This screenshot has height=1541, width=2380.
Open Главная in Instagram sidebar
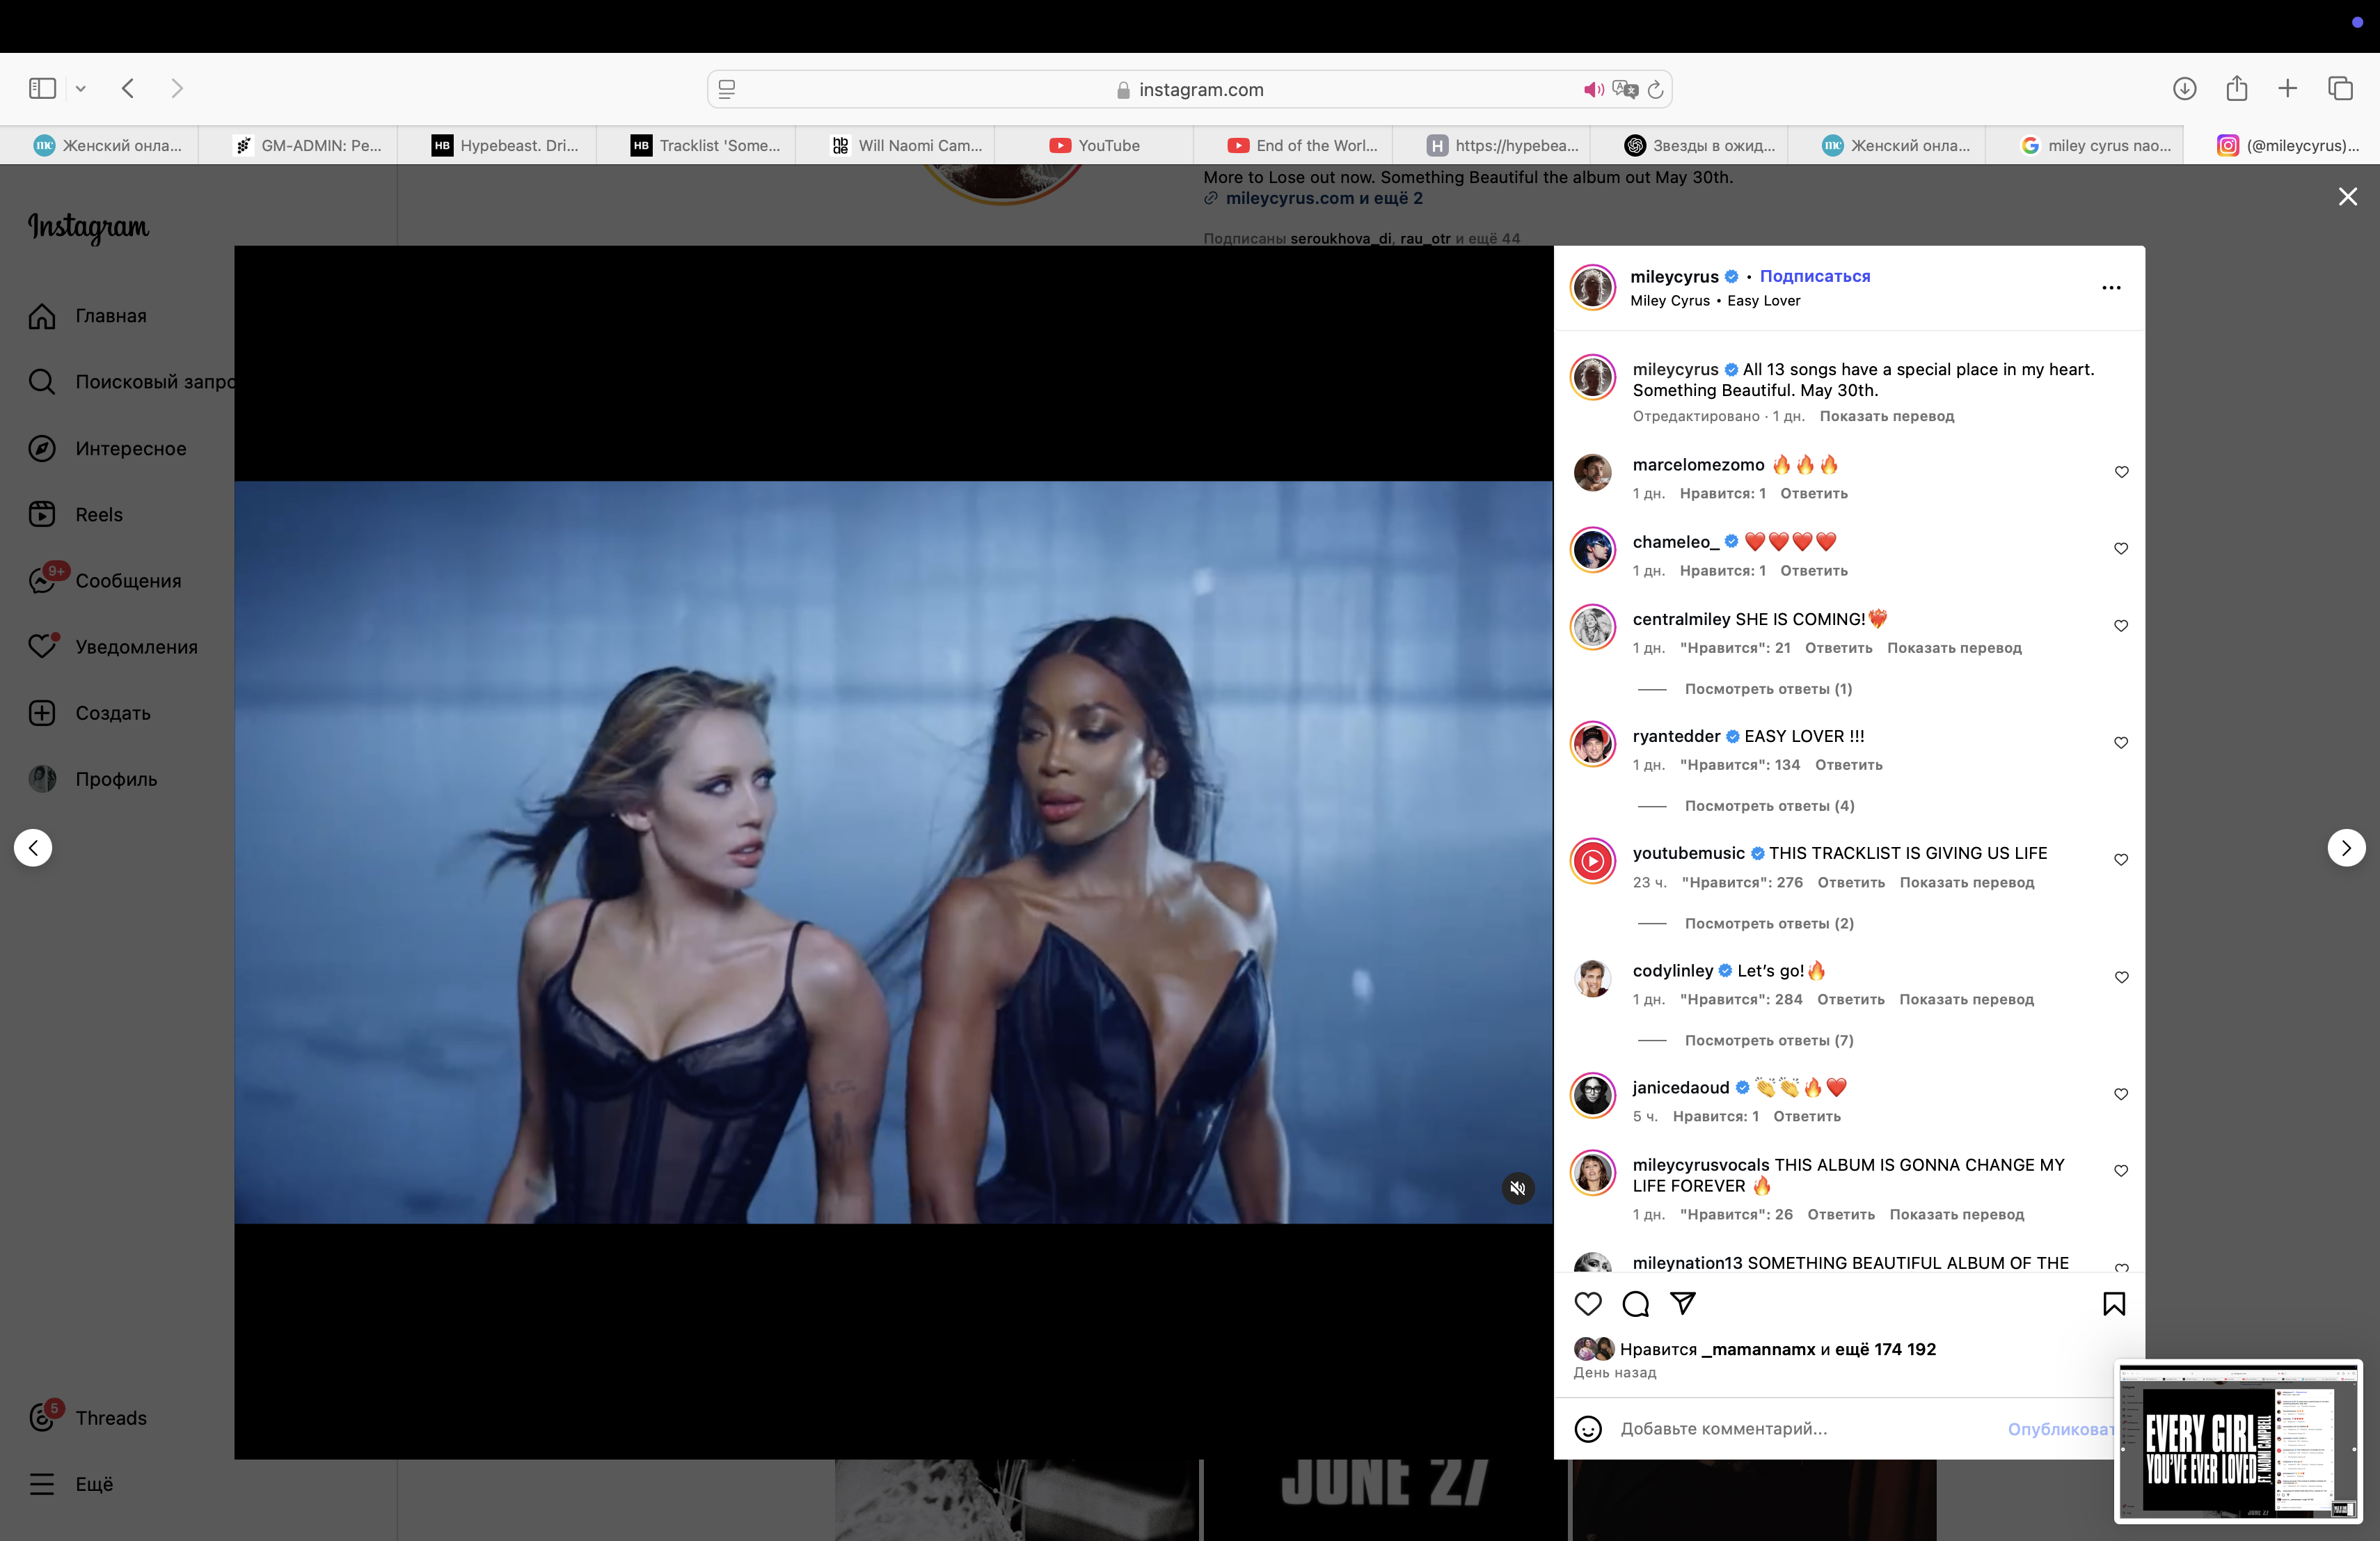coord(88,316)
